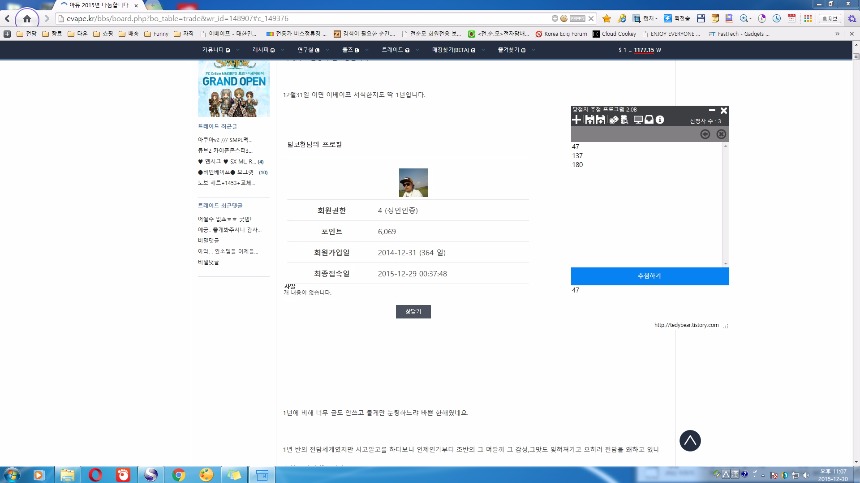Image resolution: width=860 pixels, height=483 pixels.
Task: Open Chrome from the Windows taskbar
Action: click(179, 474)
